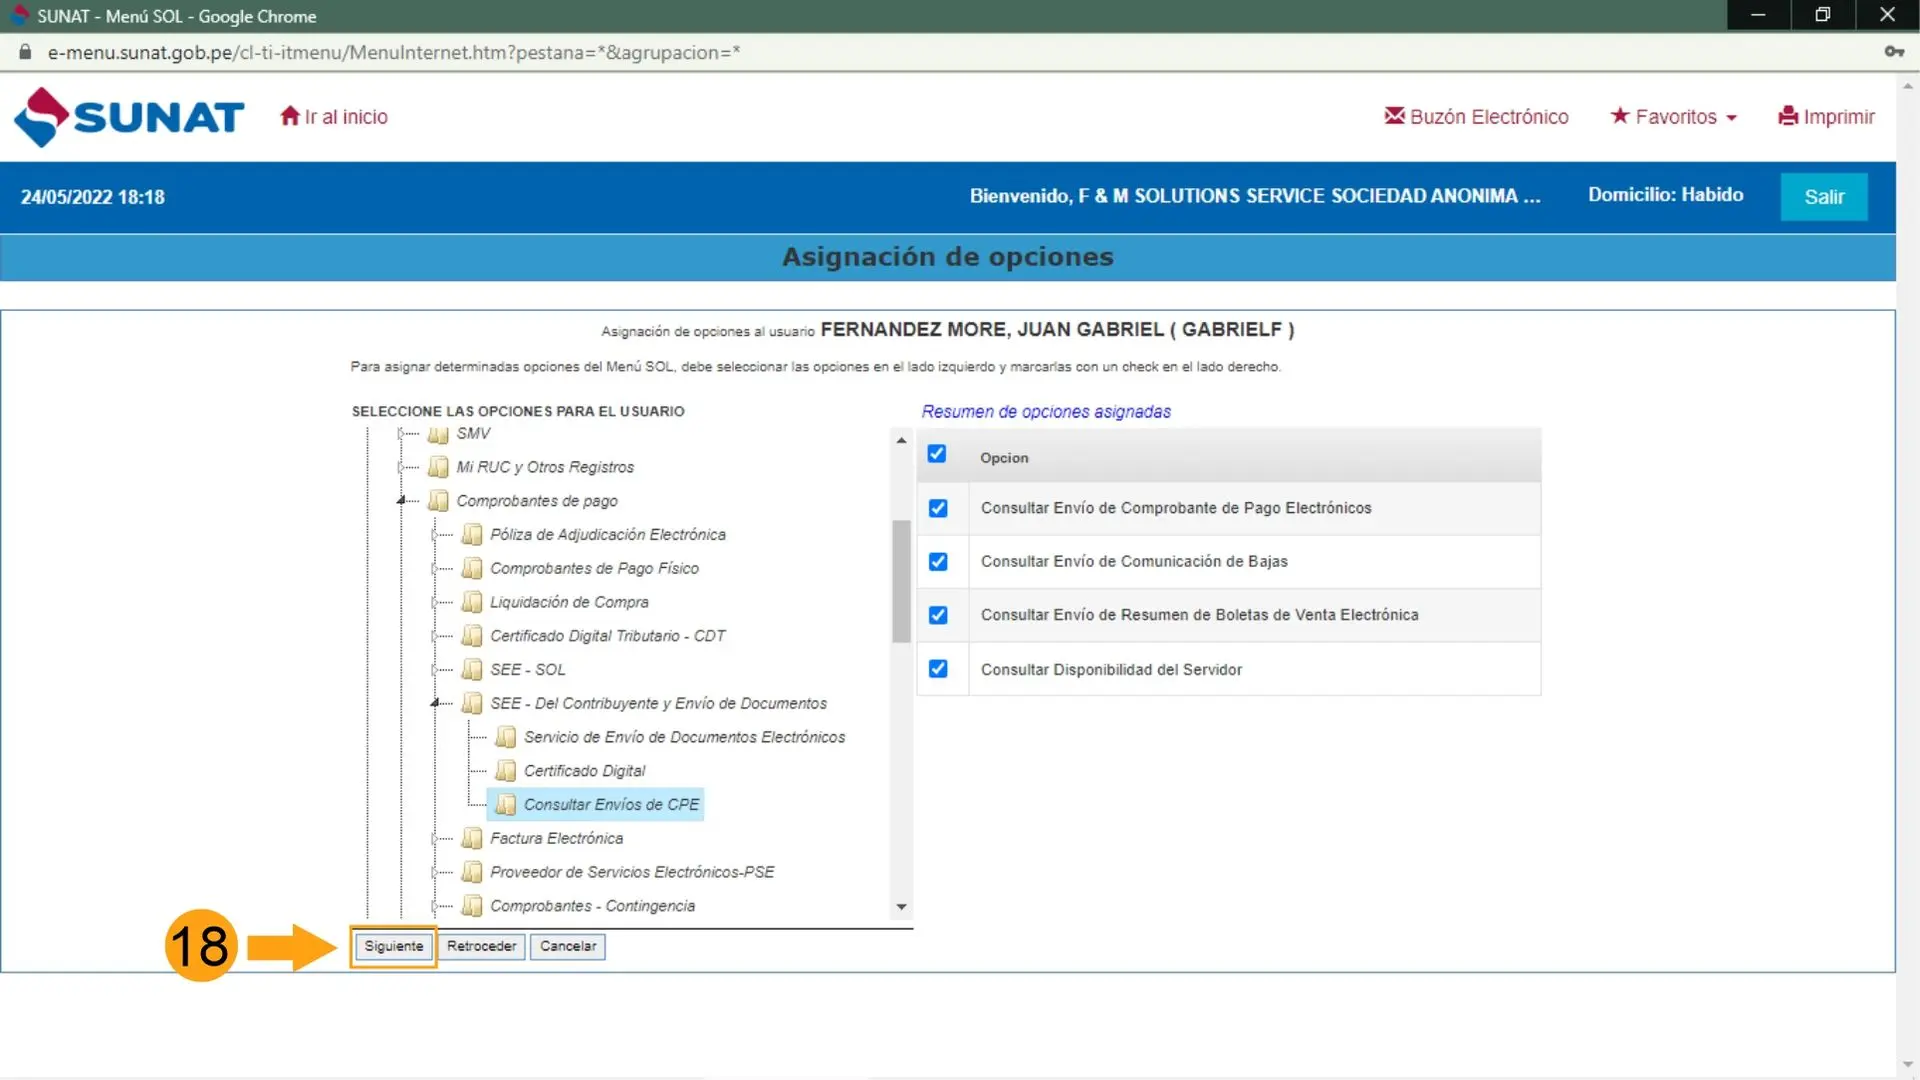Click the SUNAT logo

pos(128,117)
